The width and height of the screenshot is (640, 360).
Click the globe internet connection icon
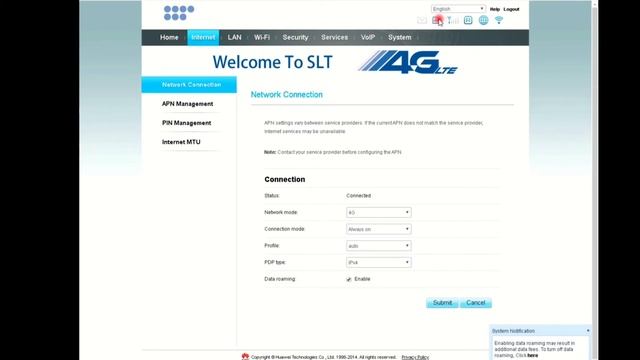tap(483, 20)
